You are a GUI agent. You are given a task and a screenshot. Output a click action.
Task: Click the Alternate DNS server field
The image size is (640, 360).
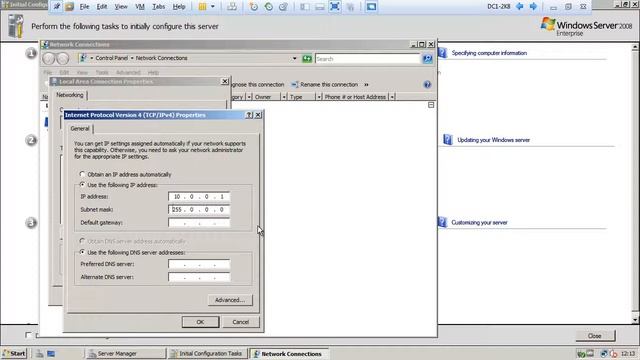tap(199, 278)
